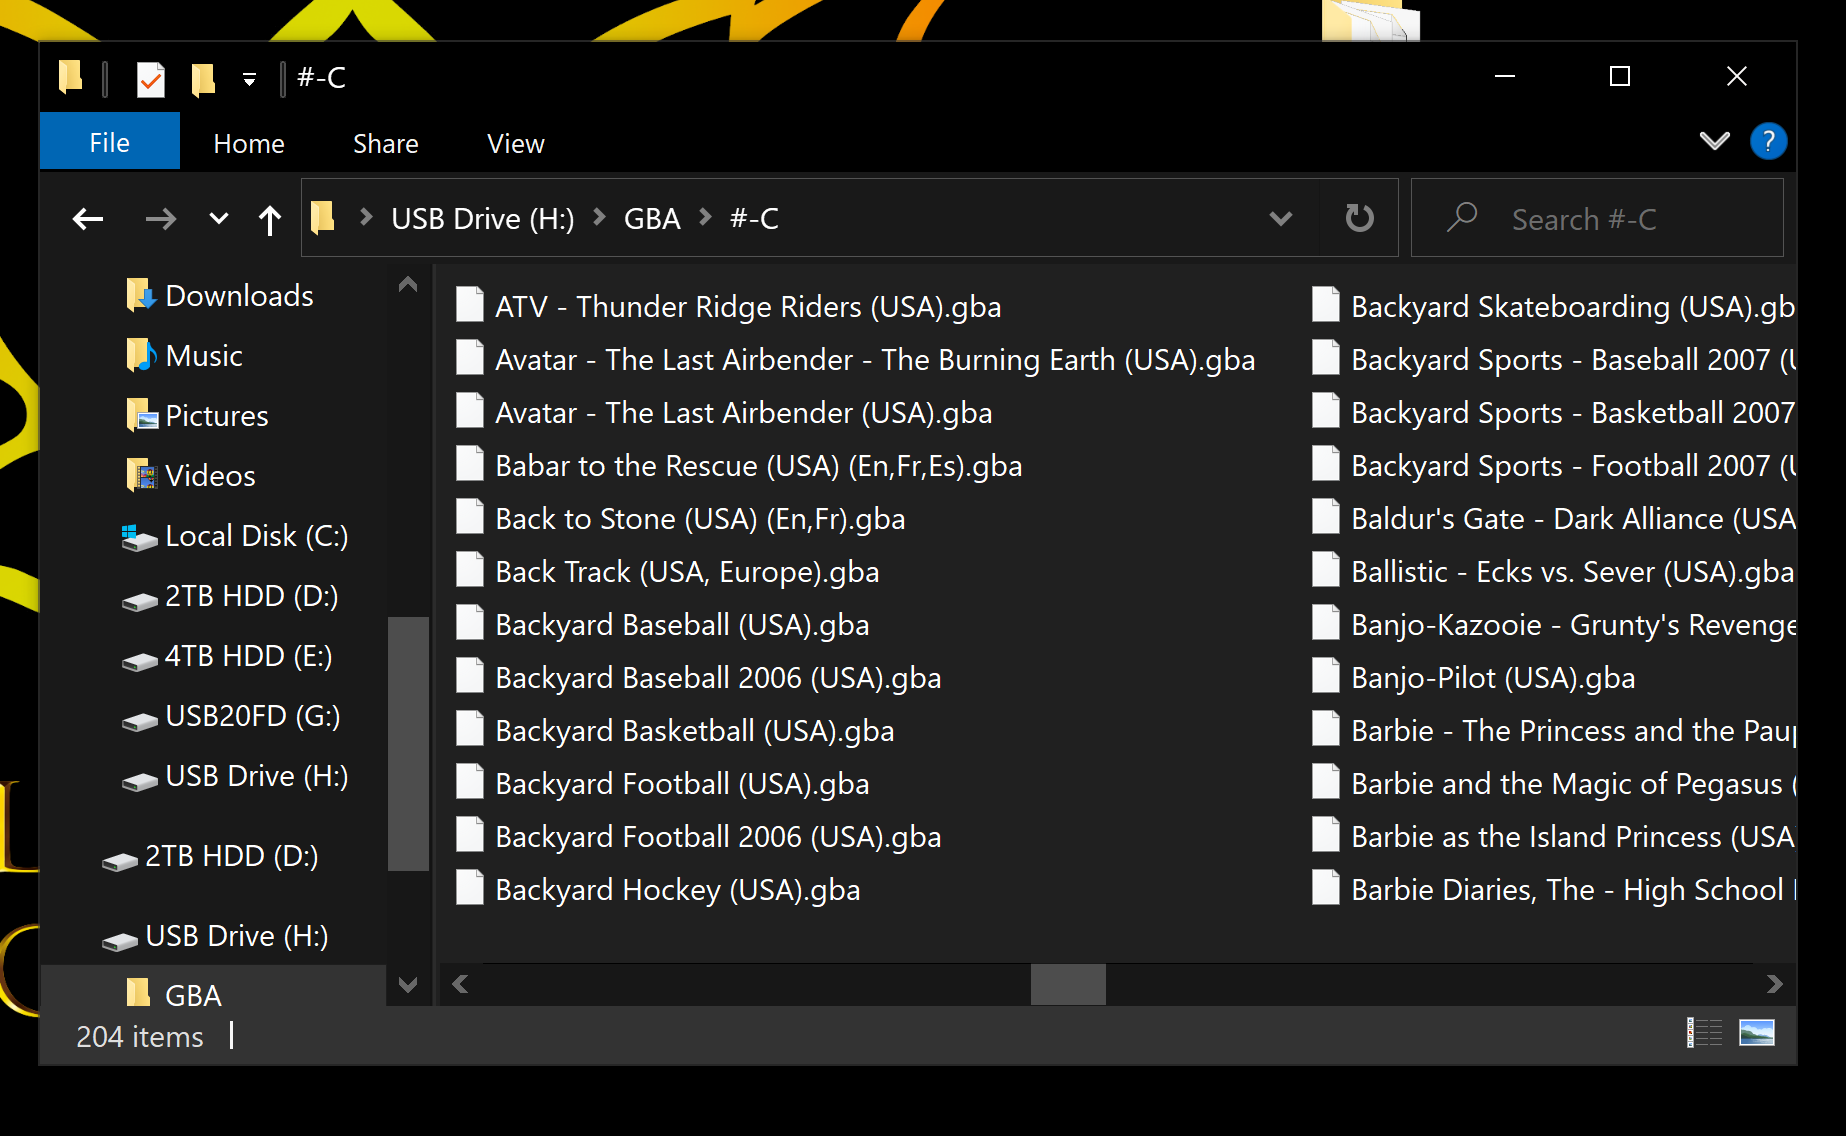
Task: Select Baldur's Gate - Dark Alliance file name
Action: (1573, 518)
